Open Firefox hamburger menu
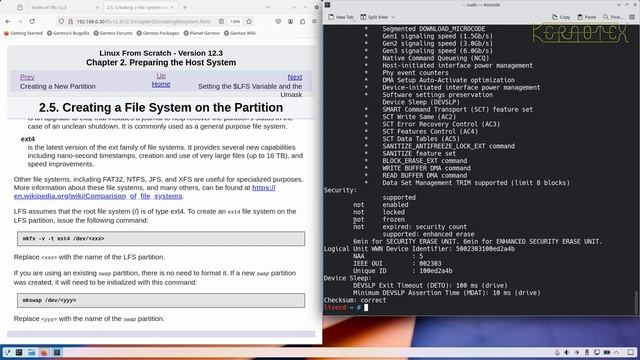Viewport: 640px width, 360px height. point(314,21)
